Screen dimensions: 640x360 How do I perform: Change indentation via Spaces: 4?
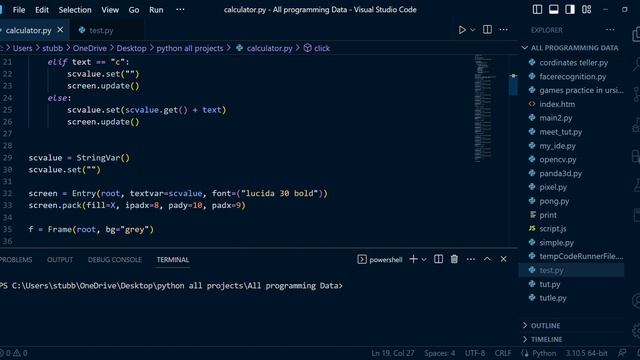pos(440,353)
